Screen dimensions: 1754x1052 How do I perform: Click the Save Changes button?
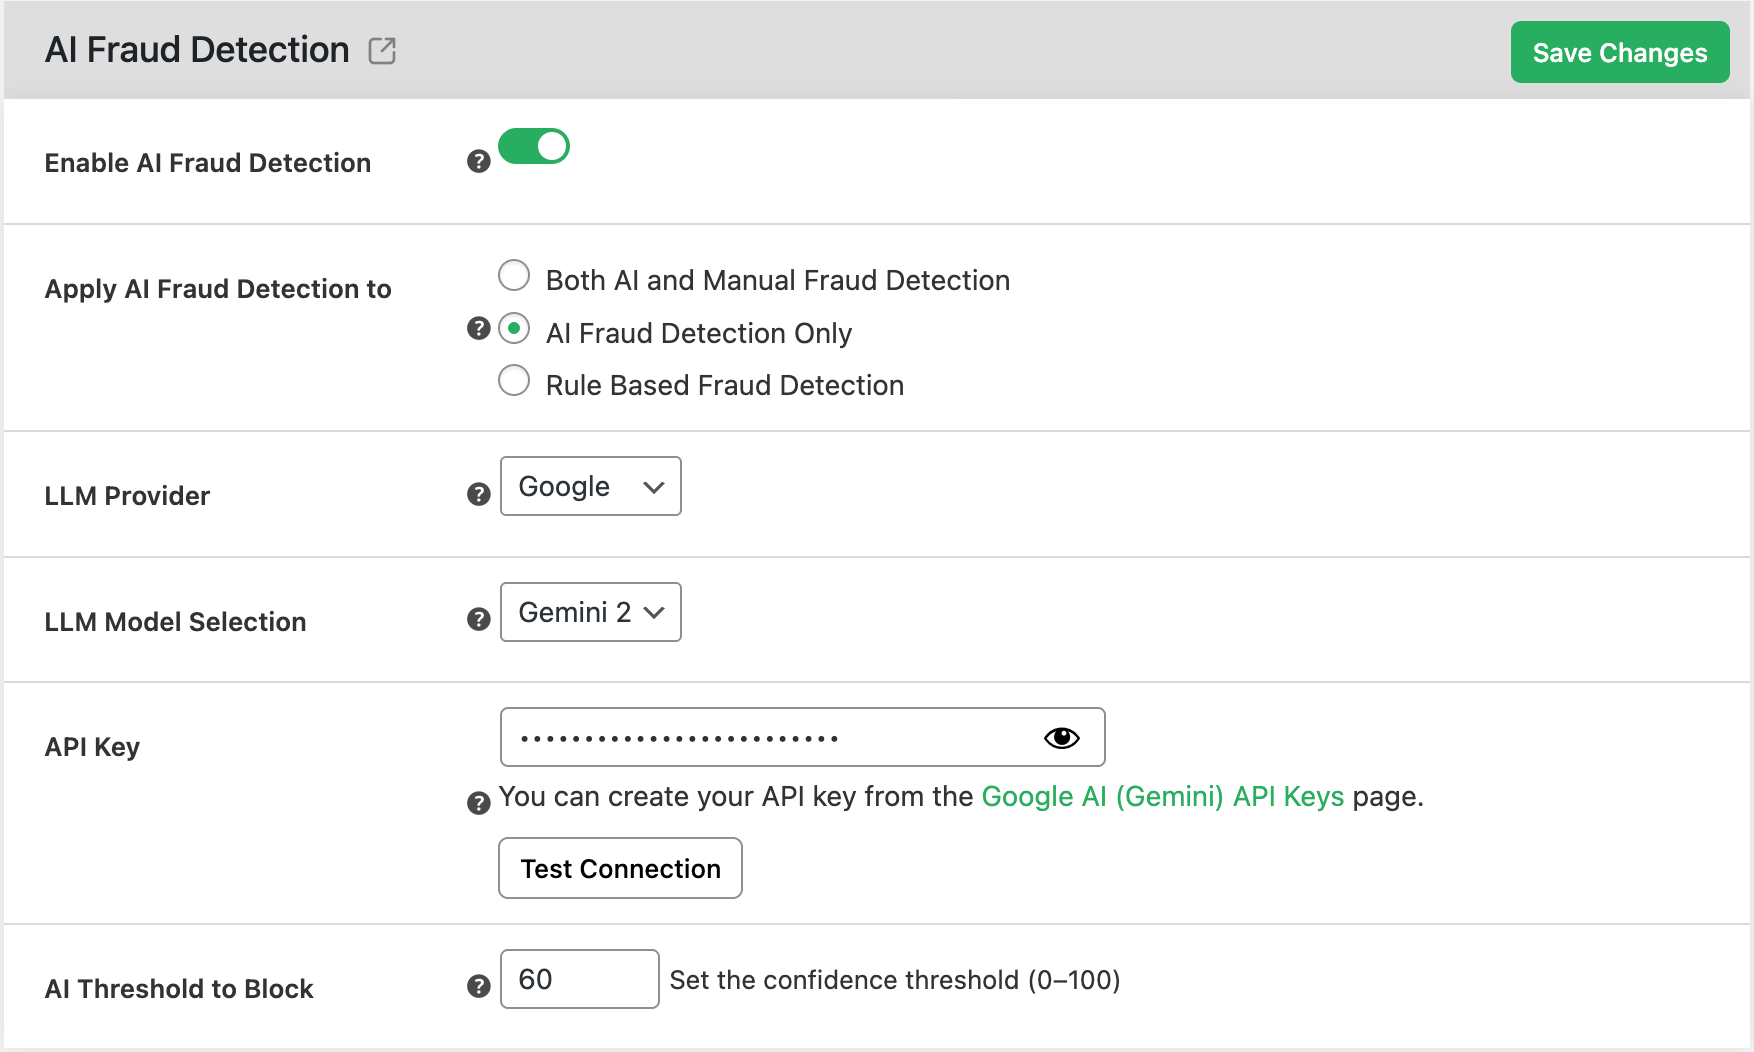tap(1619, 52)
